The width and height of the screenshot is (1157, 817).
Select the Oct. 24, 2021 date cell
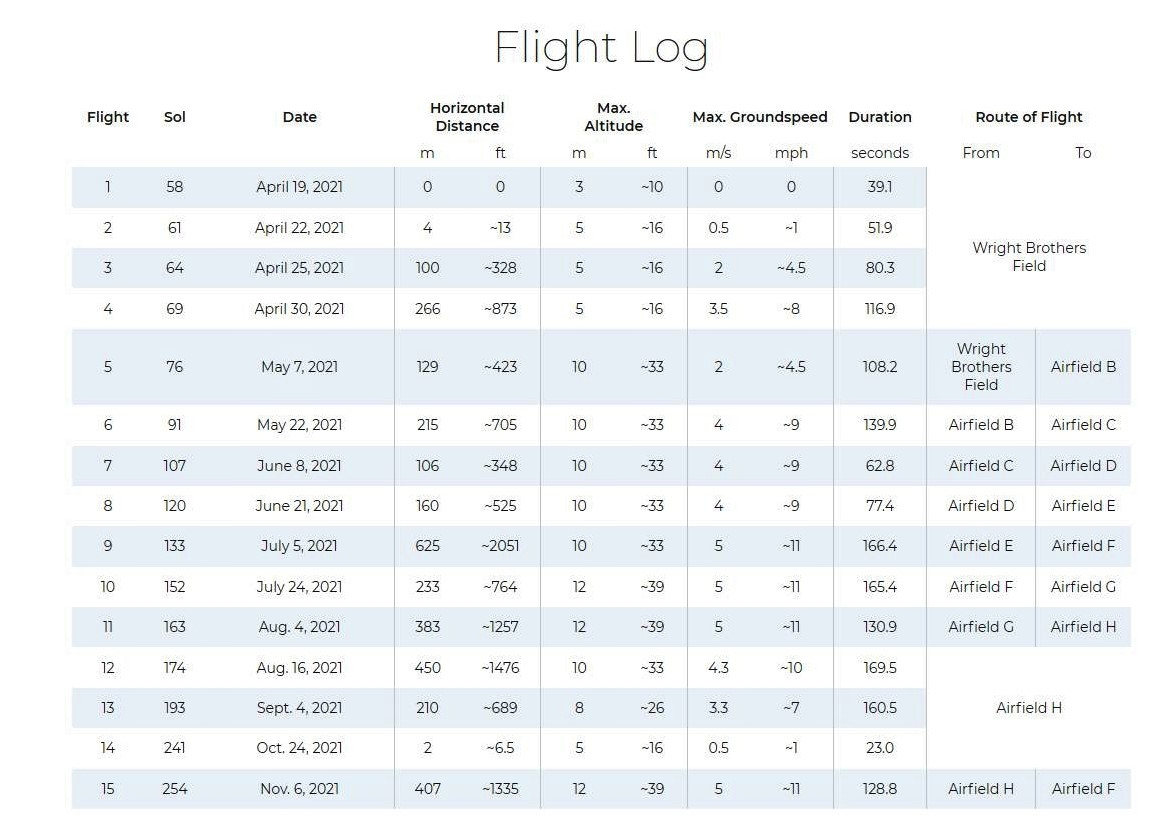(299, 748)
